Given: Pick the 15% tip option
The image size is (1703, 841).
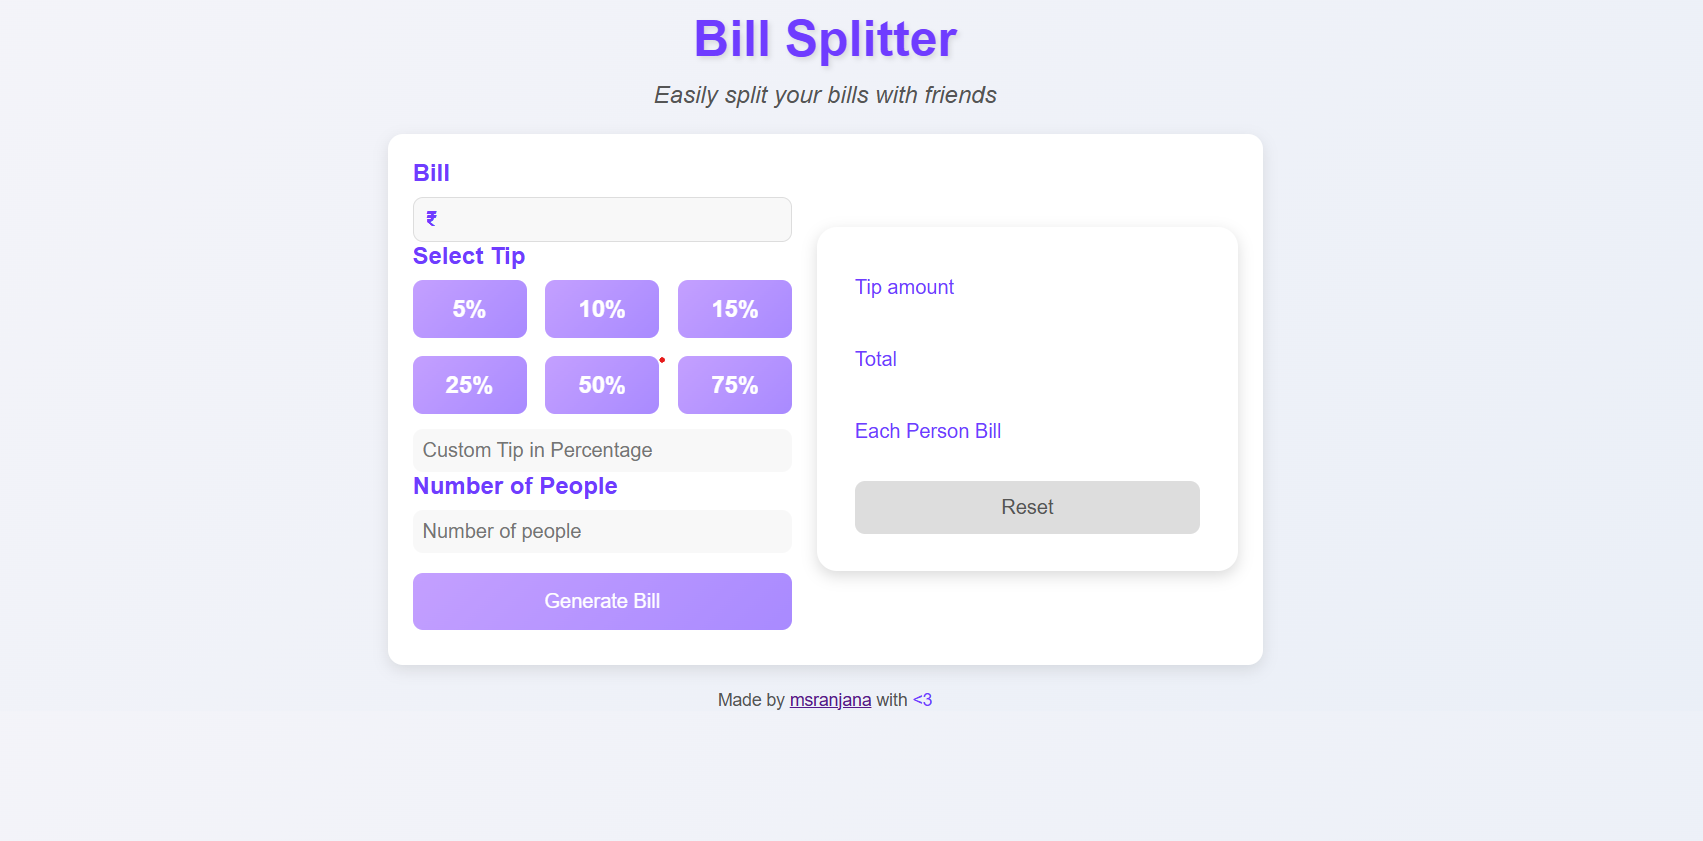Looking at the screenshot, I should (x=734, y=309).
